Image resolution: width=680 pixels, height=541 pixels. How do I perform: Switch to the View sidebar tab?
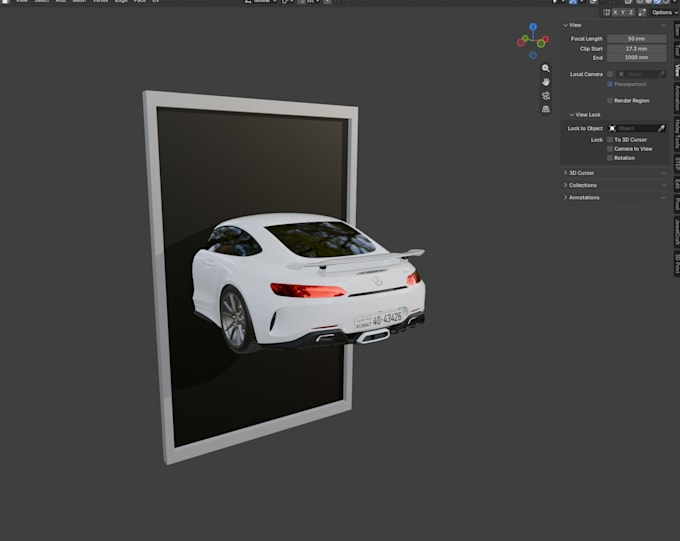pos(677,70)
